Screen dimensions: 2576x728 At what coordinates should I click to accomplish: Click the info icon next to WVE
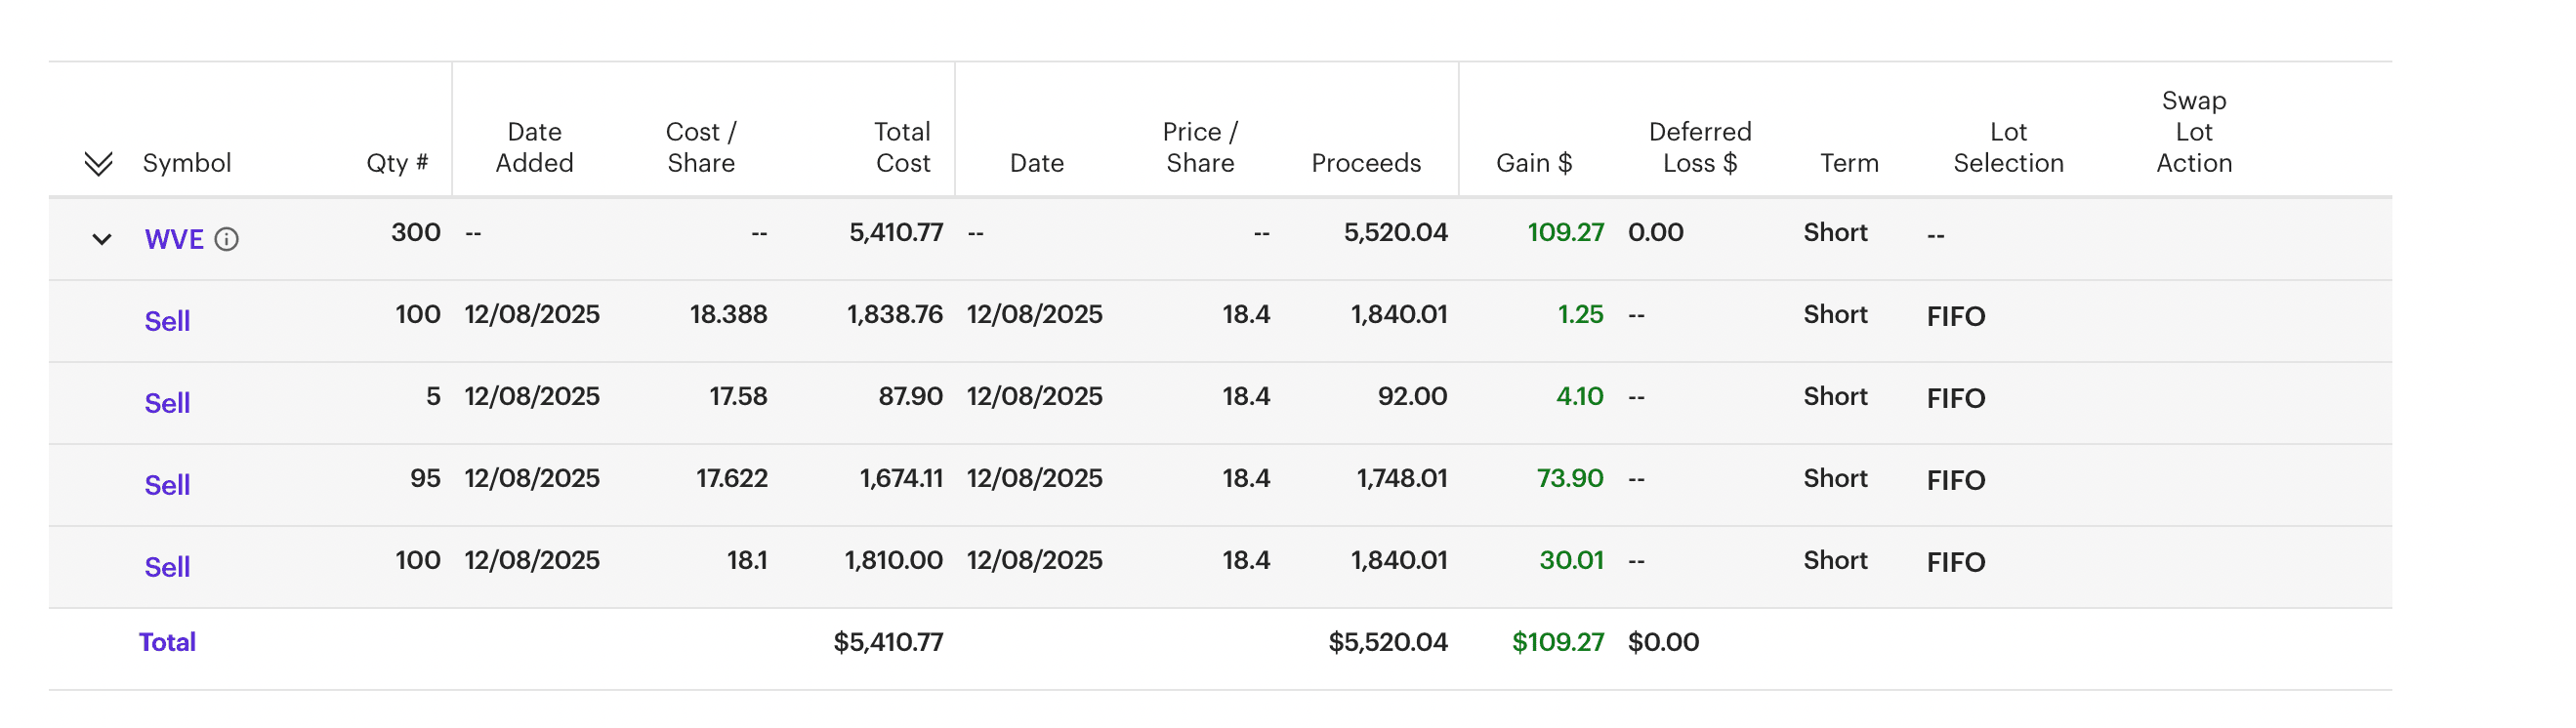[x=227, y=239]
